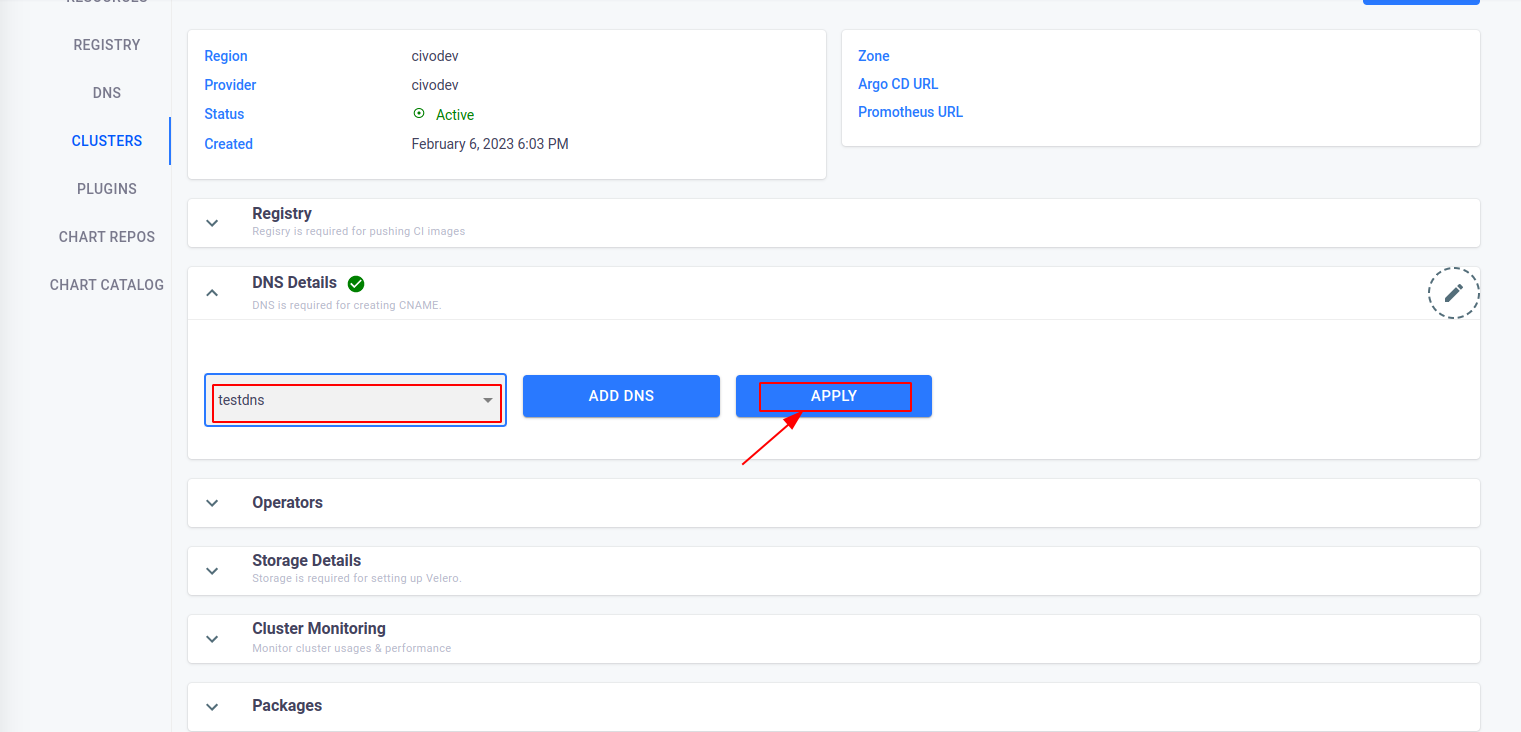Open CHART REPOS in the sidebar
The width and height of the screenshot is (1521, 732).
coord(107,237)
